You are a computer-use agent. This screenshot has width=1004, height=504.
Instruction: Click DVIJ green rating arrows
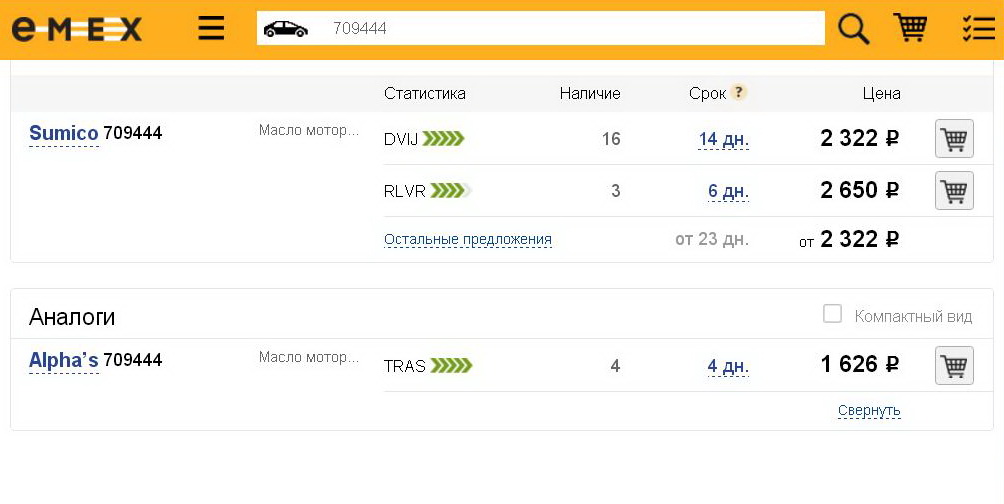[443, 138]
